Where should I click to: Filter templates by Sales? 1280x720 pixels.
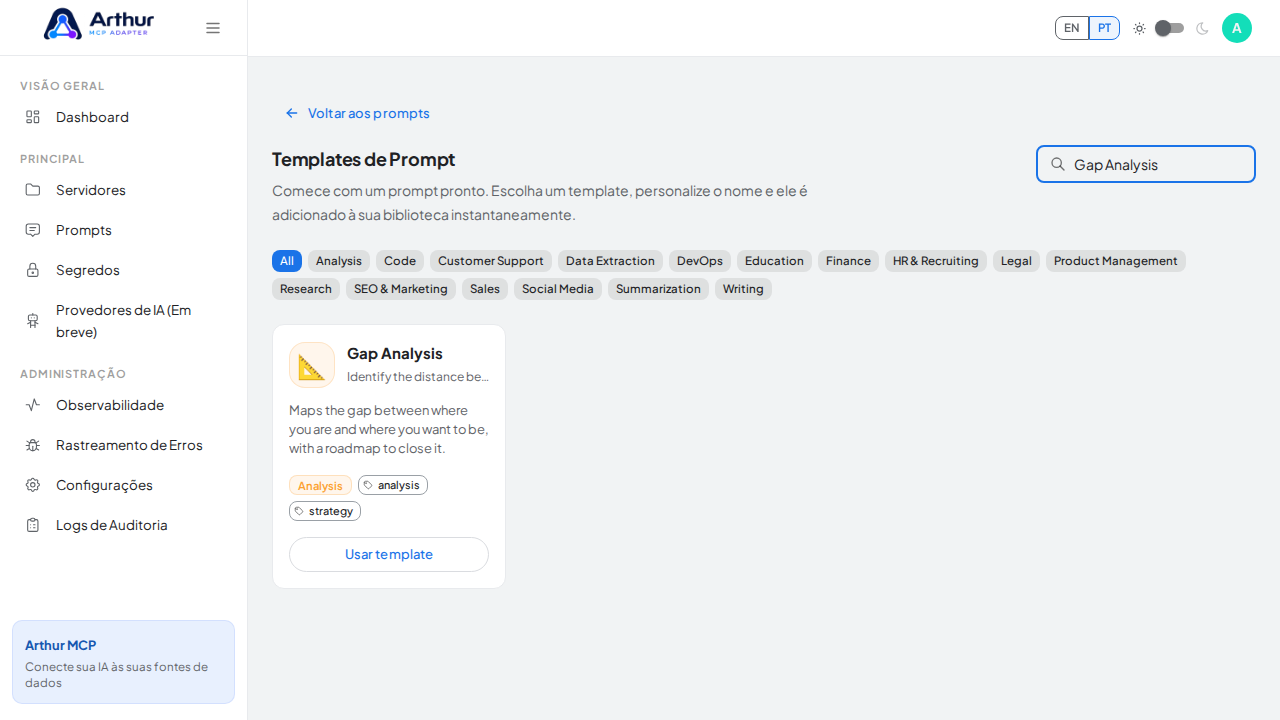coord(485,289)
